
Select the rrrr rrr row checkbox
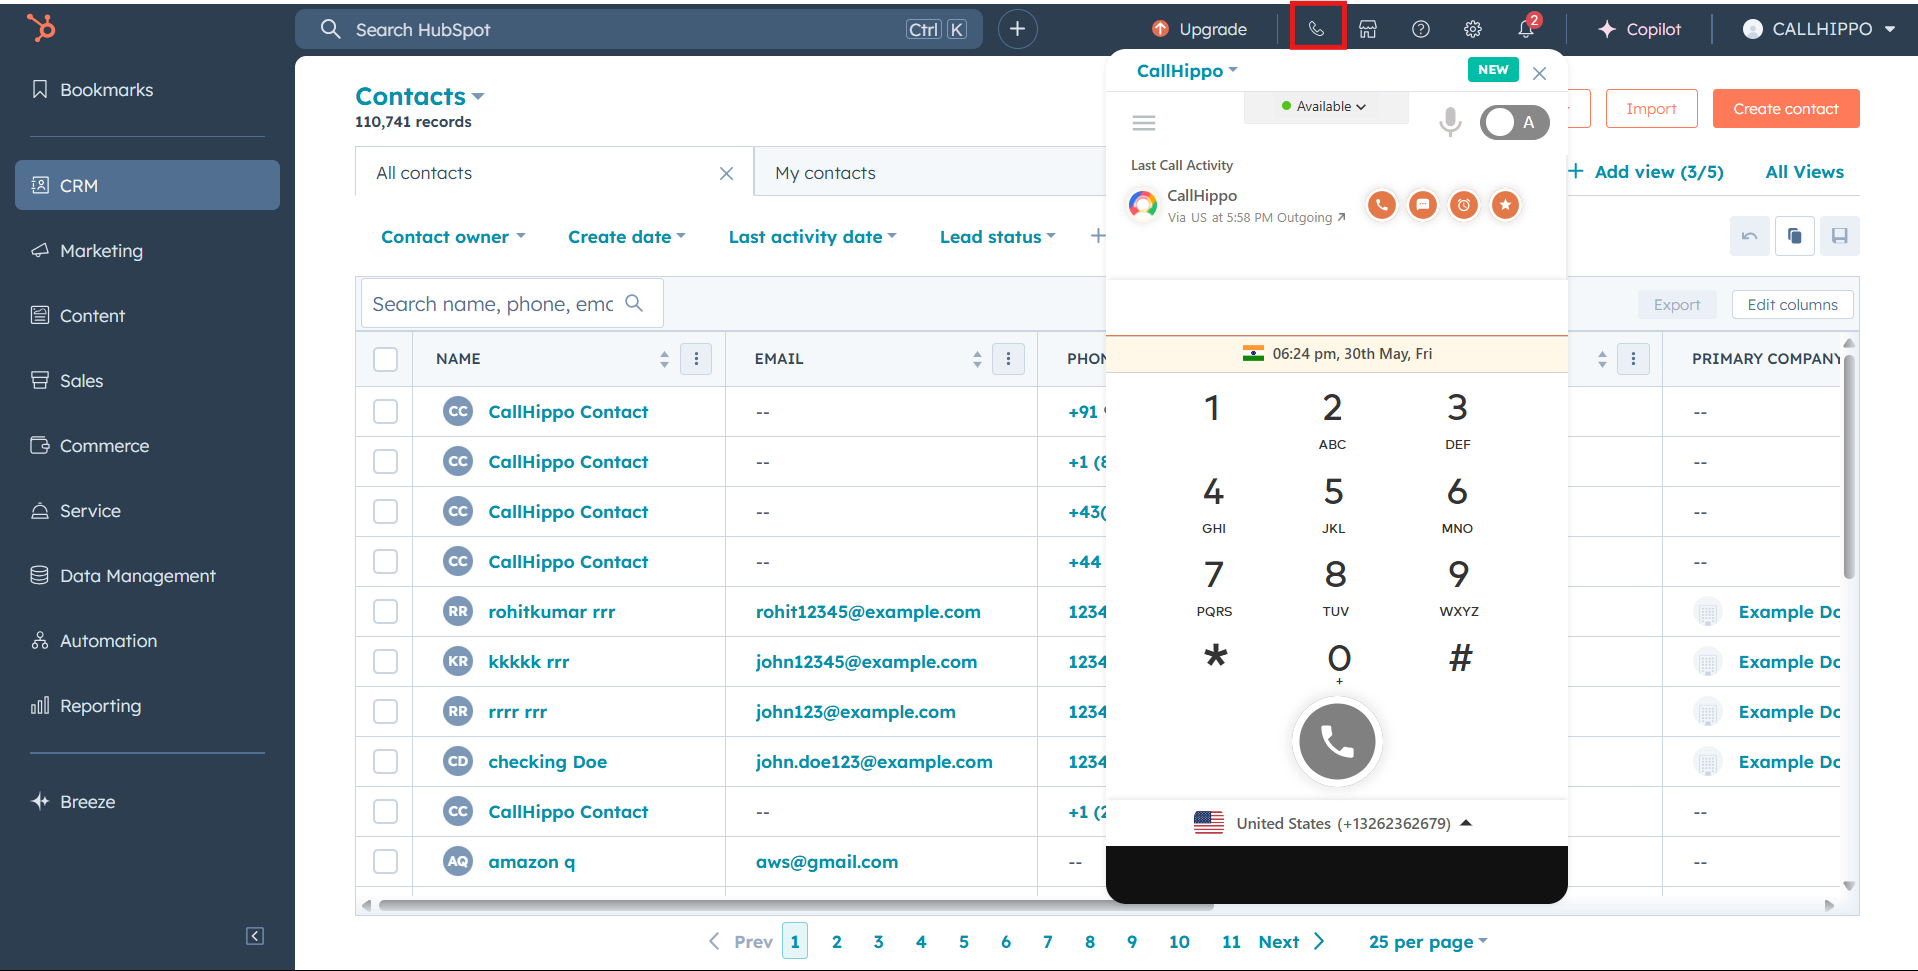tap(385, 712)
